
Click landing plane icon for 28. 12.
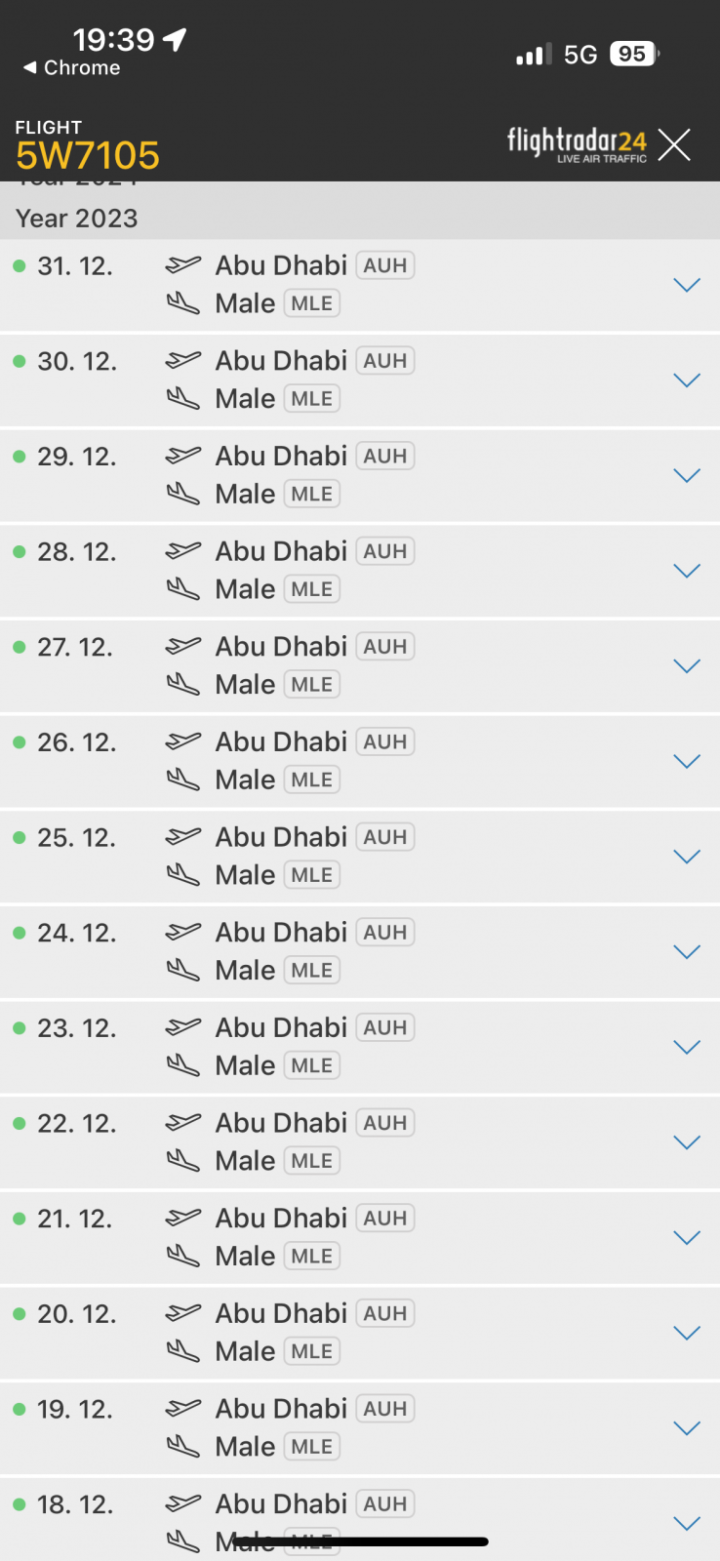(x=182, y=589)
